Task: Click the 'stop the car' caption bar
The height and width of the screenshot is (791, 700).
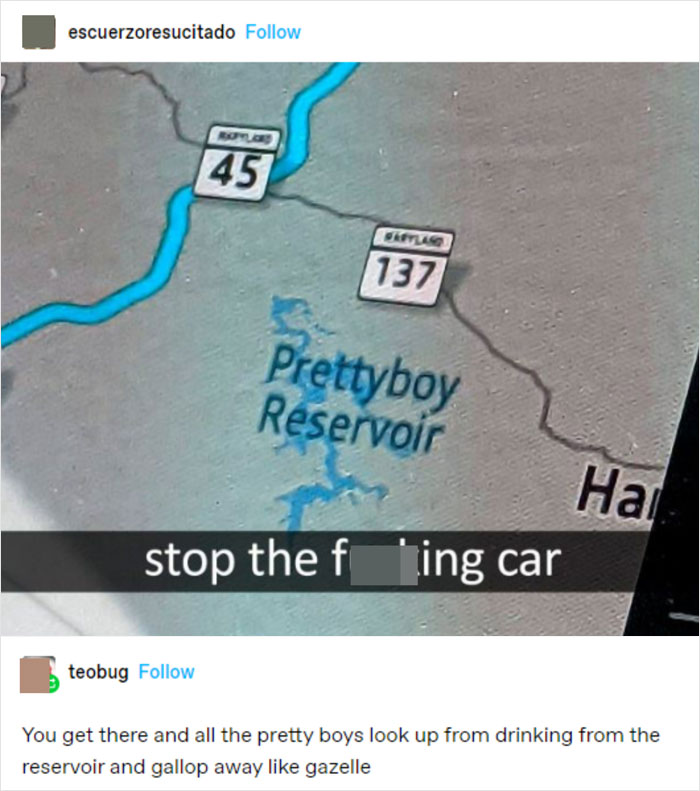Action: point(323,560)
